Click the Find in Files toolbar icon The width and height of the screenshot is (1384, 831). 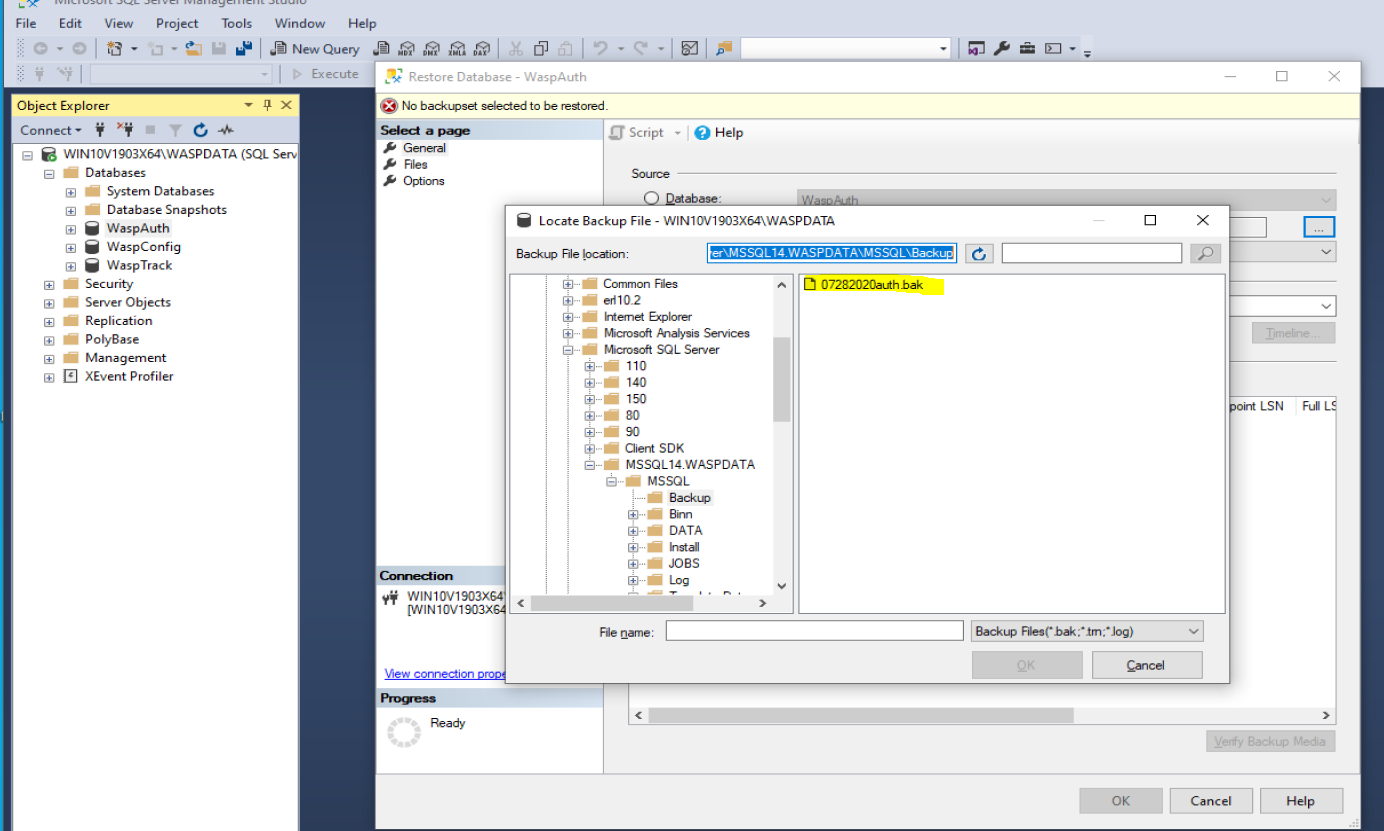point(725,49)
